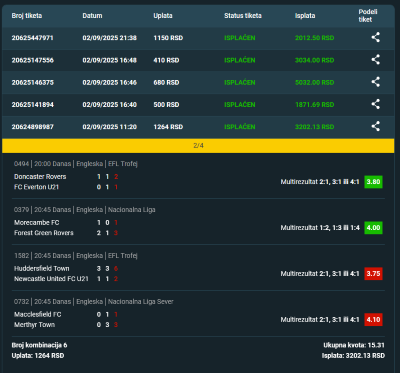
Task: Share ticket 20624898987
Action: [376, 126]
